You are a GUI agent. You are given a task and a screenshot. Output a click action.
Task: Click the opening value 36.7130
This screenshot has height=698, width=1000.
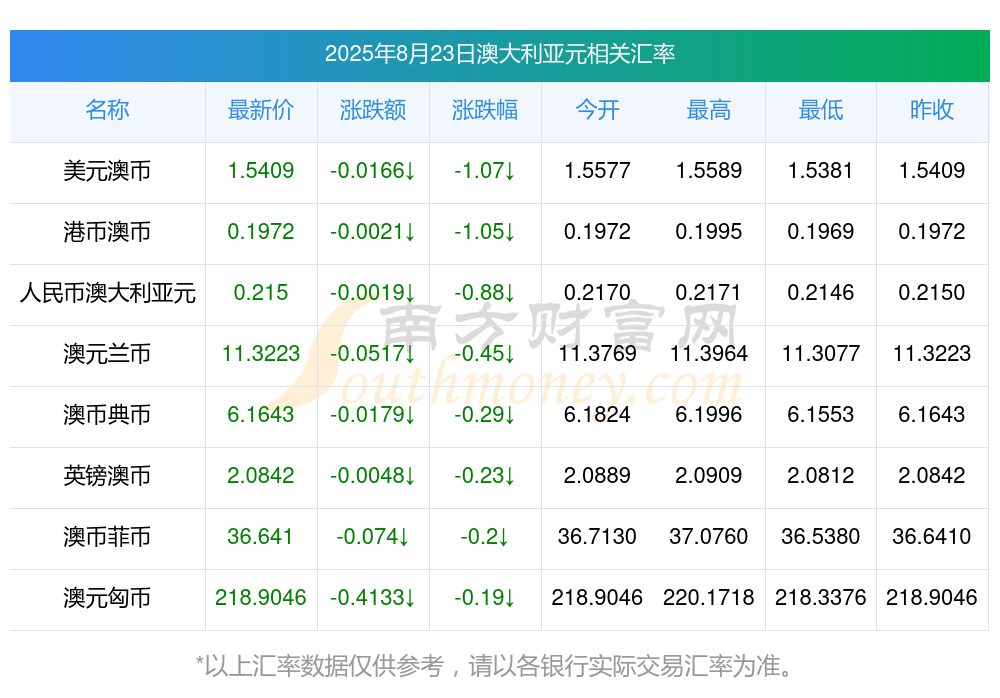pos(597,537)
